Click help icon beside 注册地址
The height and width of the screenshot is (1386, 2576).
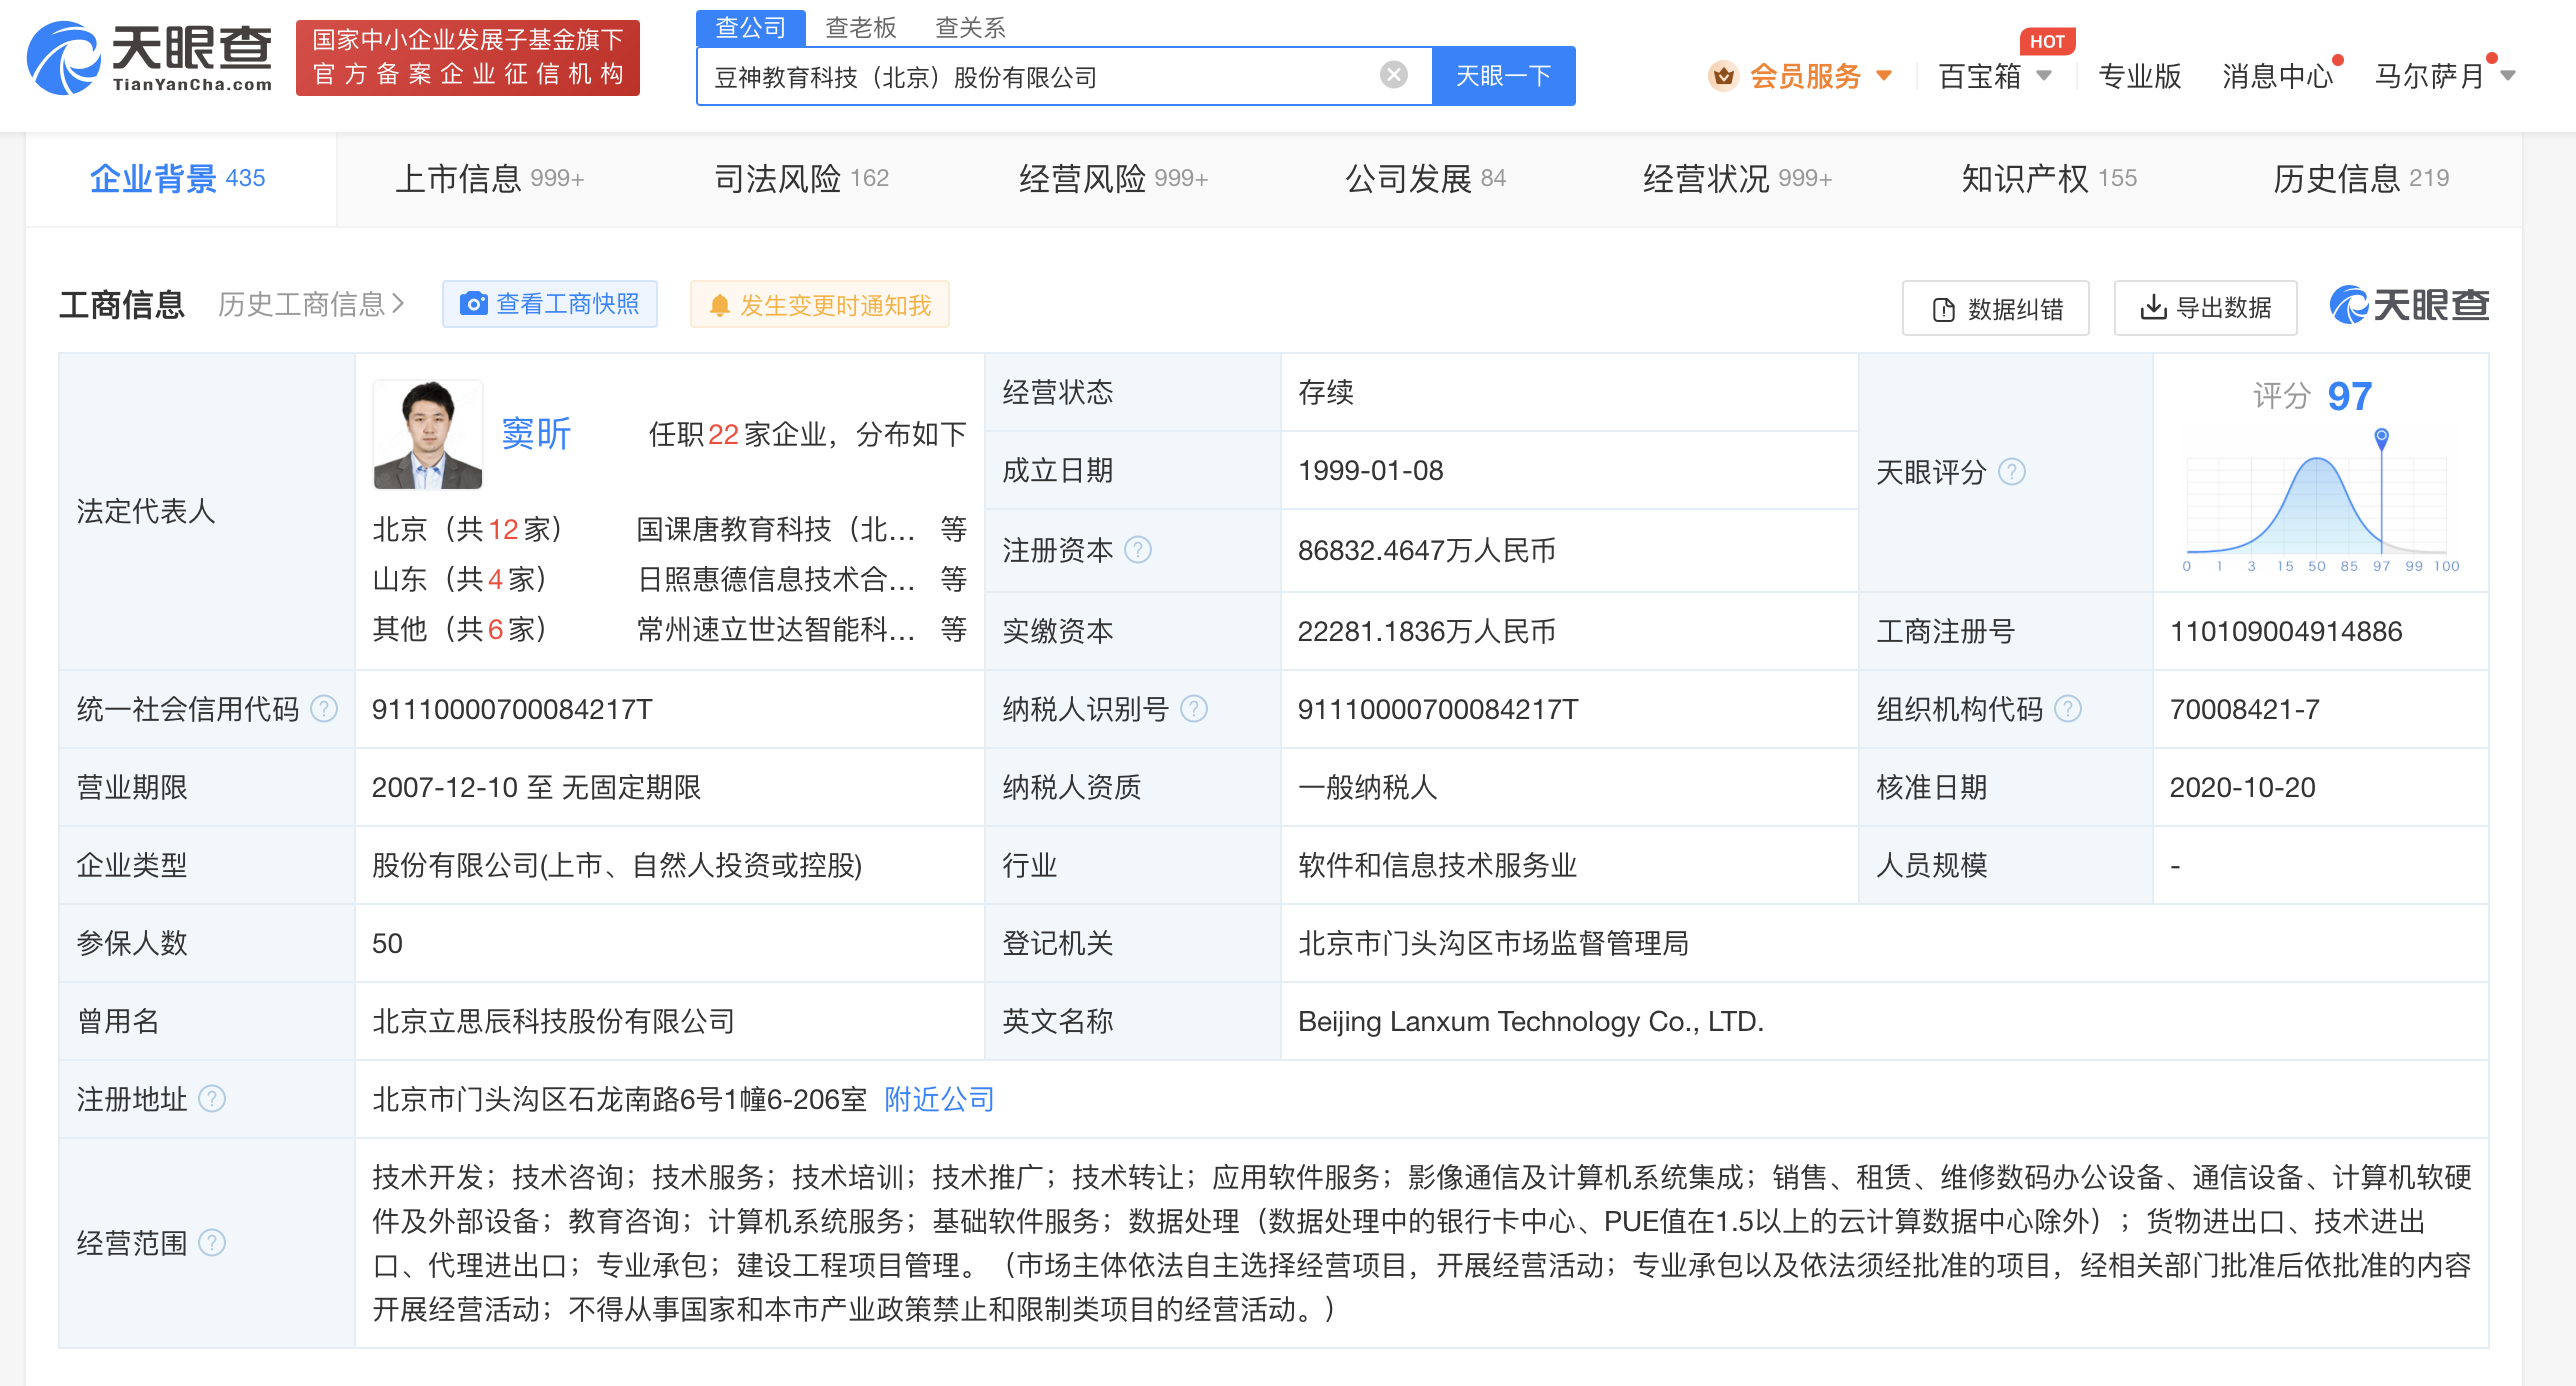click(x=212, y=1099)
